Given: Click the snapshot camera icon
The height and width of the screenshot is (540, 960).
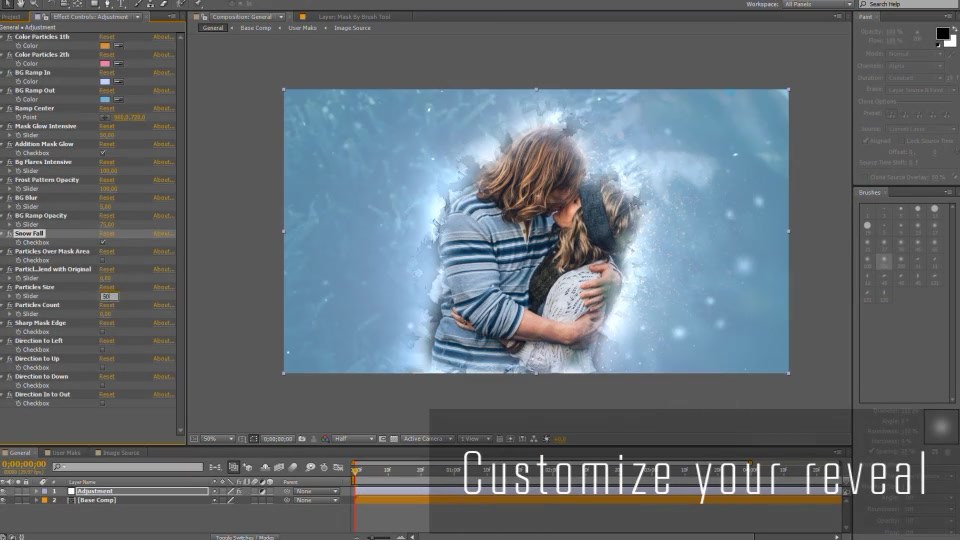Looking at the screenshot, I should [x=302, y=439].
